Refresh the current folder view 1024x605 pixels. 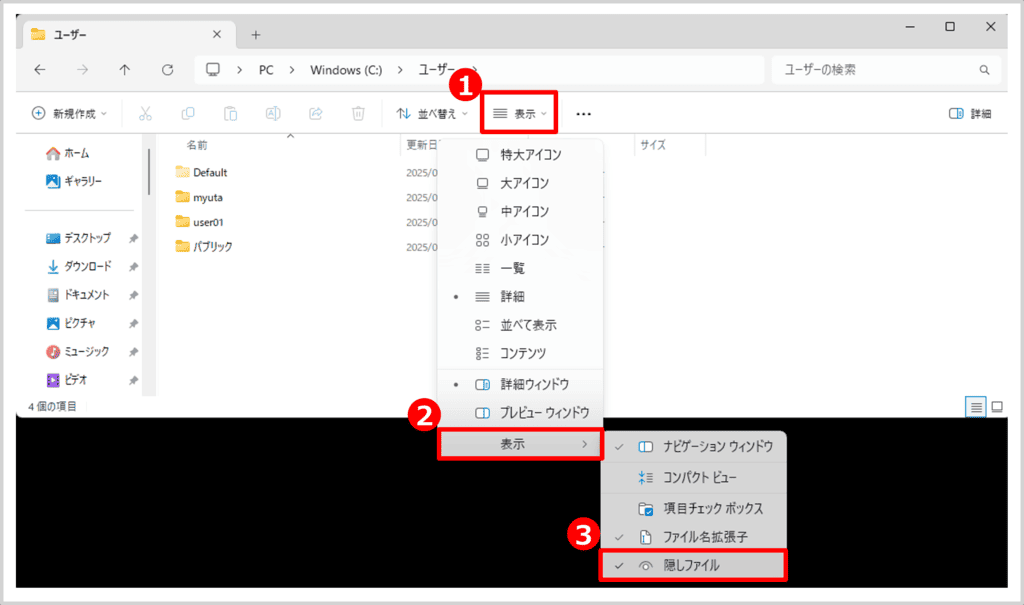(x=168, y=70)
